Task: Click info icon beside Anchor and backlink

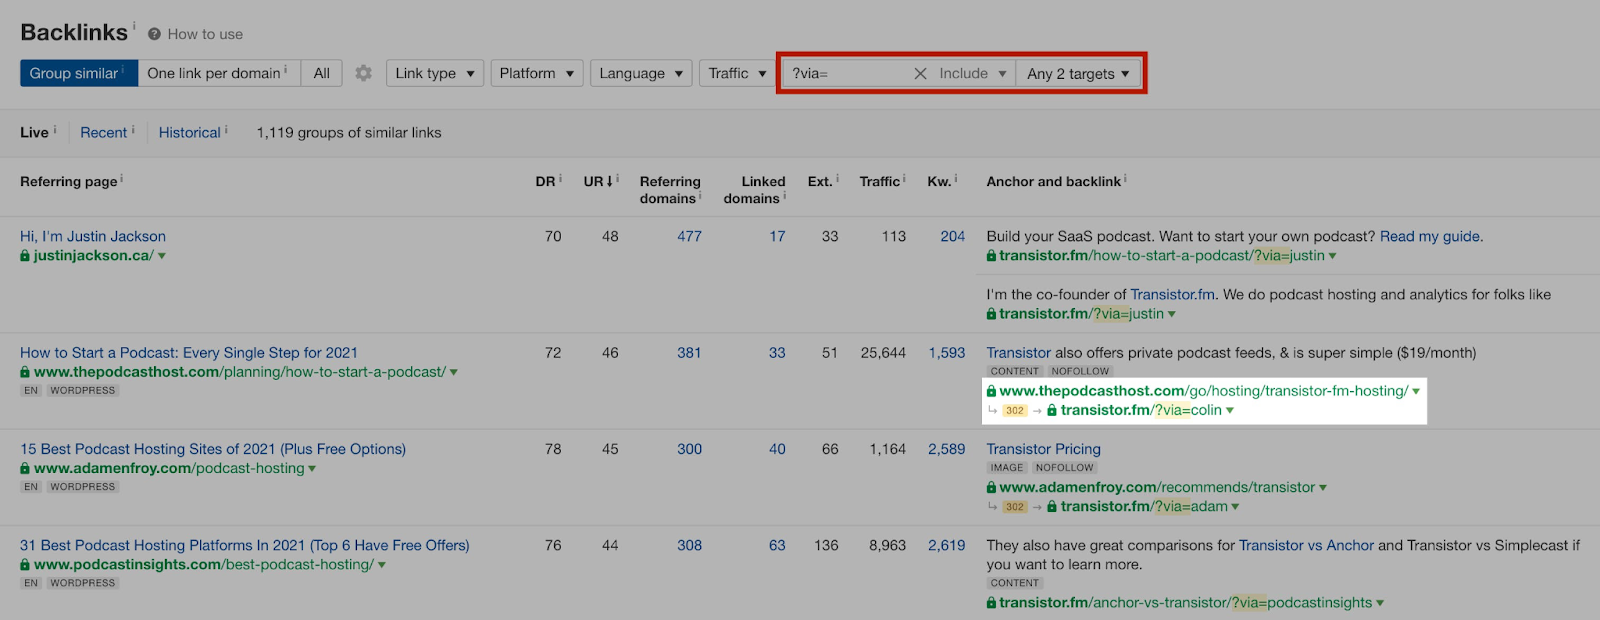Action: click(1125, 179)
